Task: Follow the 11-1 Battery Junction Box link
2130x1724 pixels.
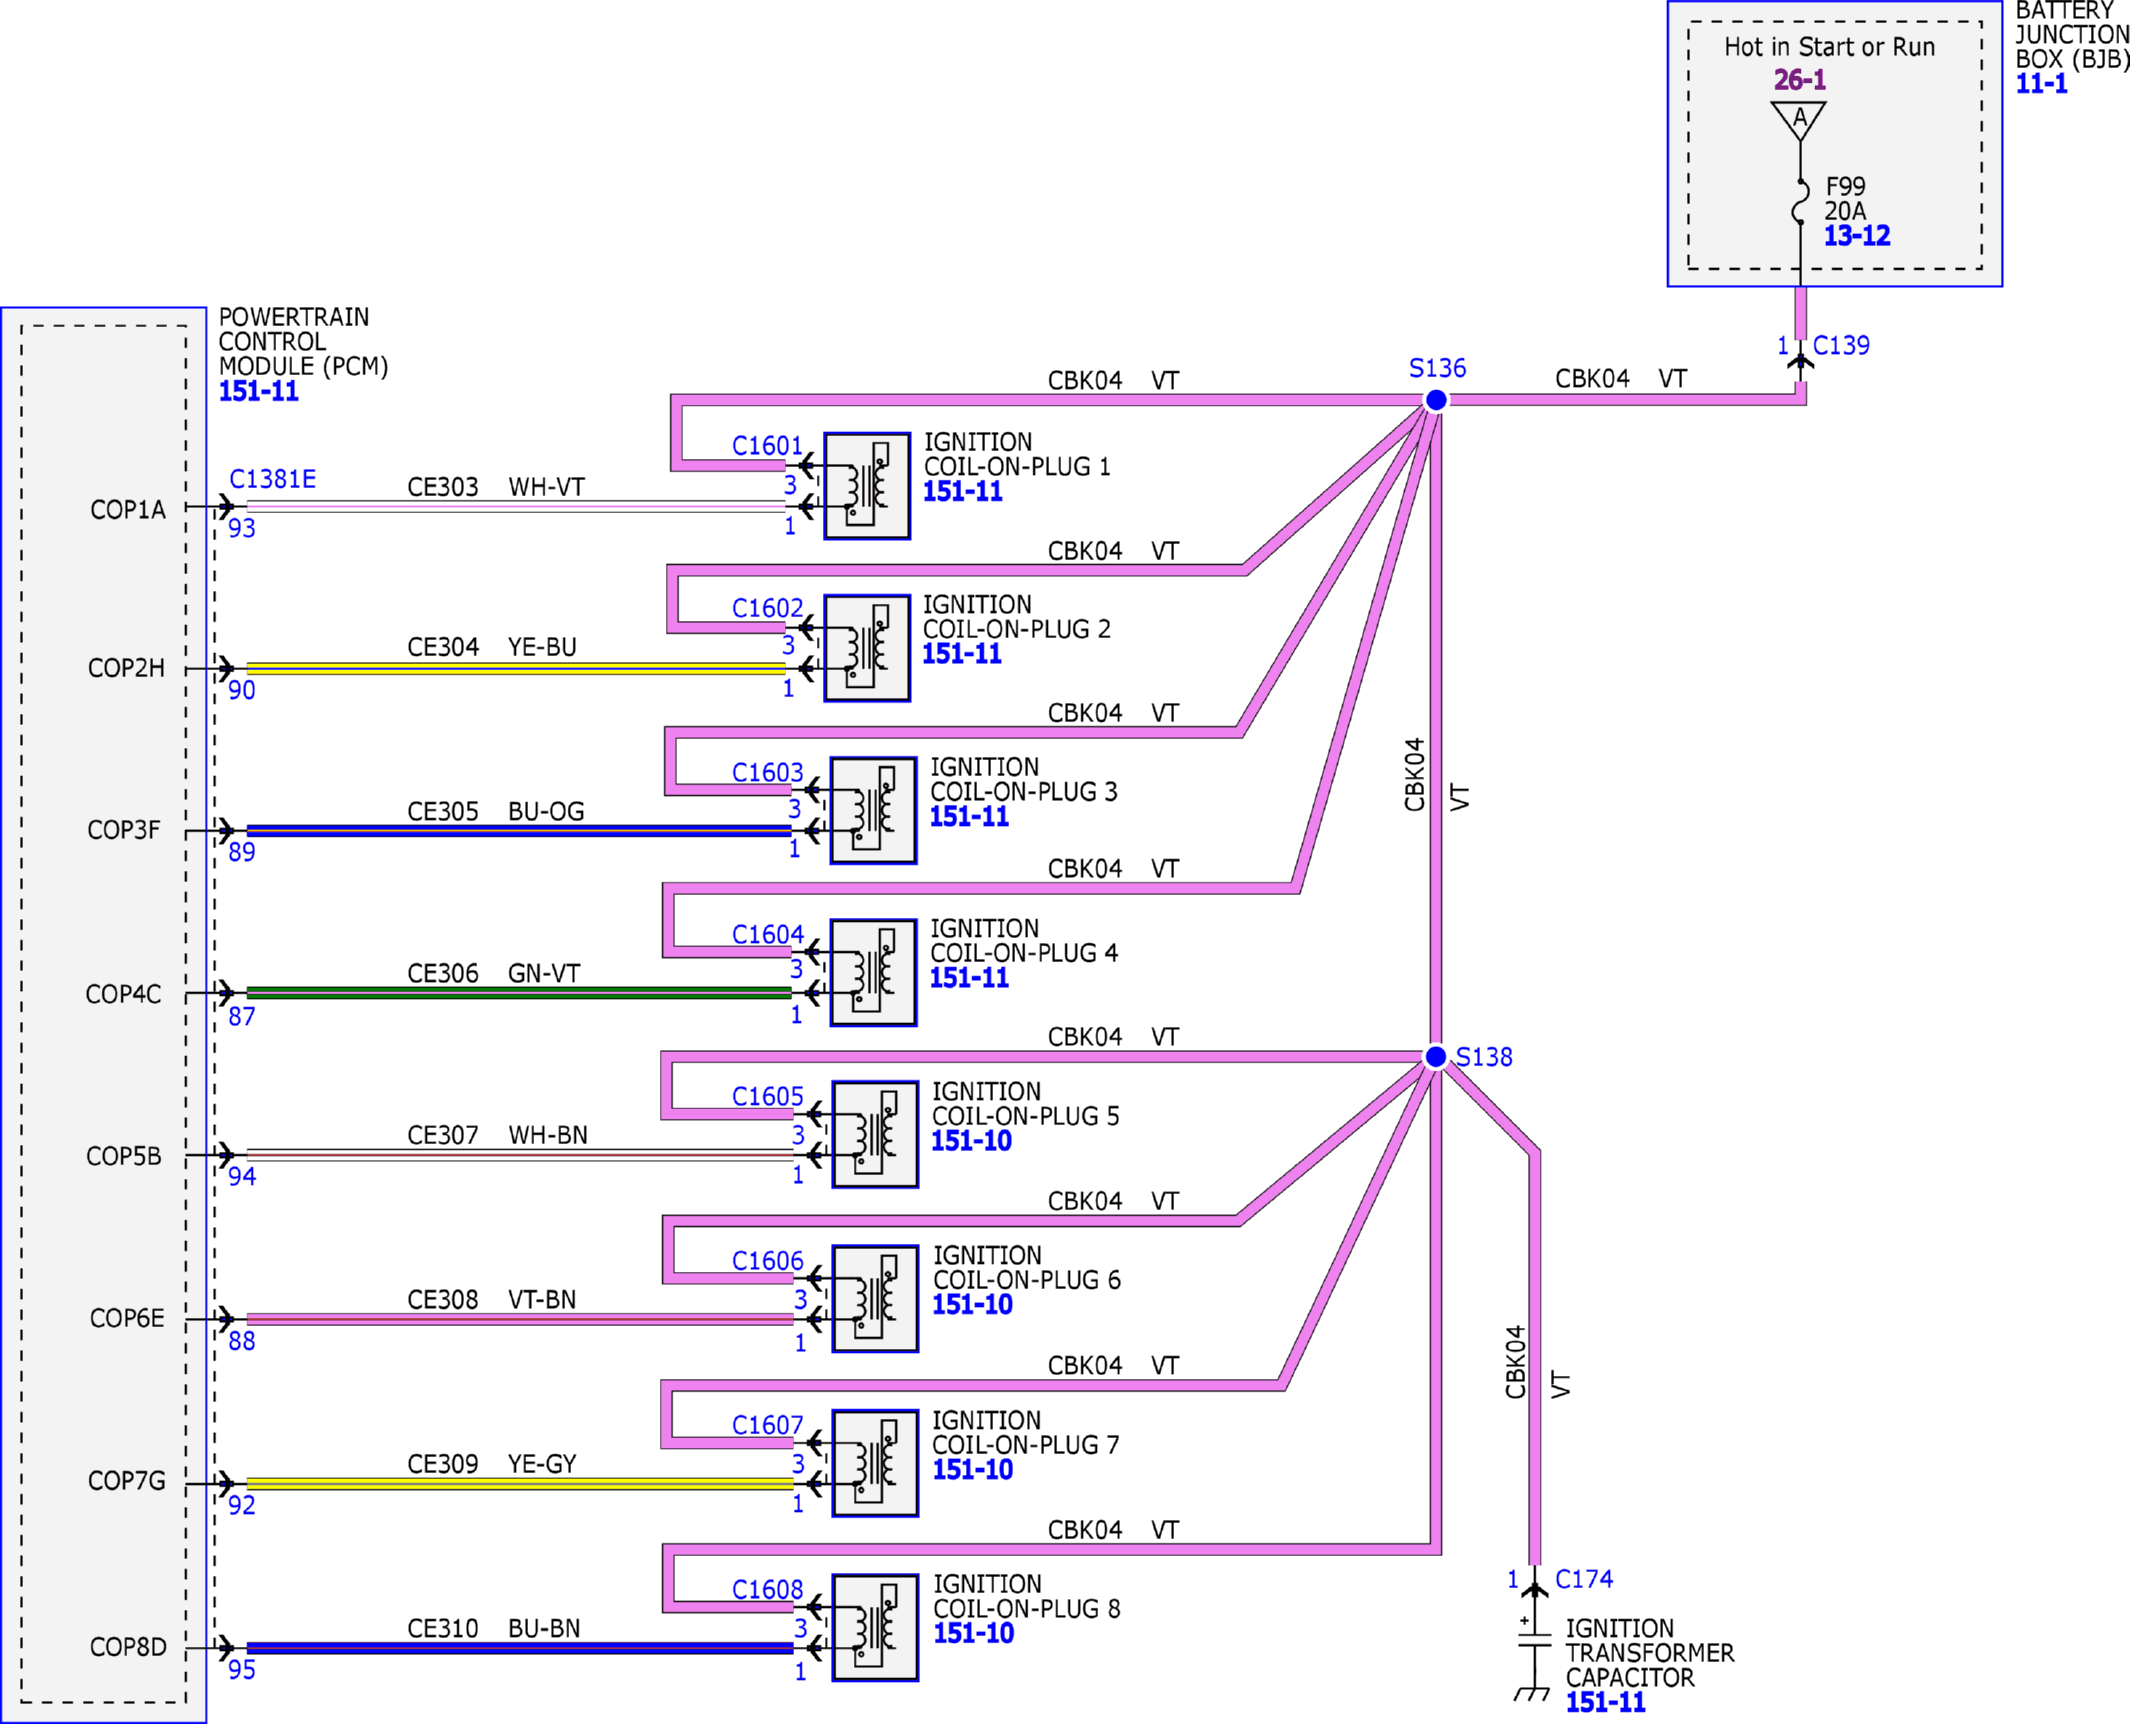Action: [x=2041, y=84]
